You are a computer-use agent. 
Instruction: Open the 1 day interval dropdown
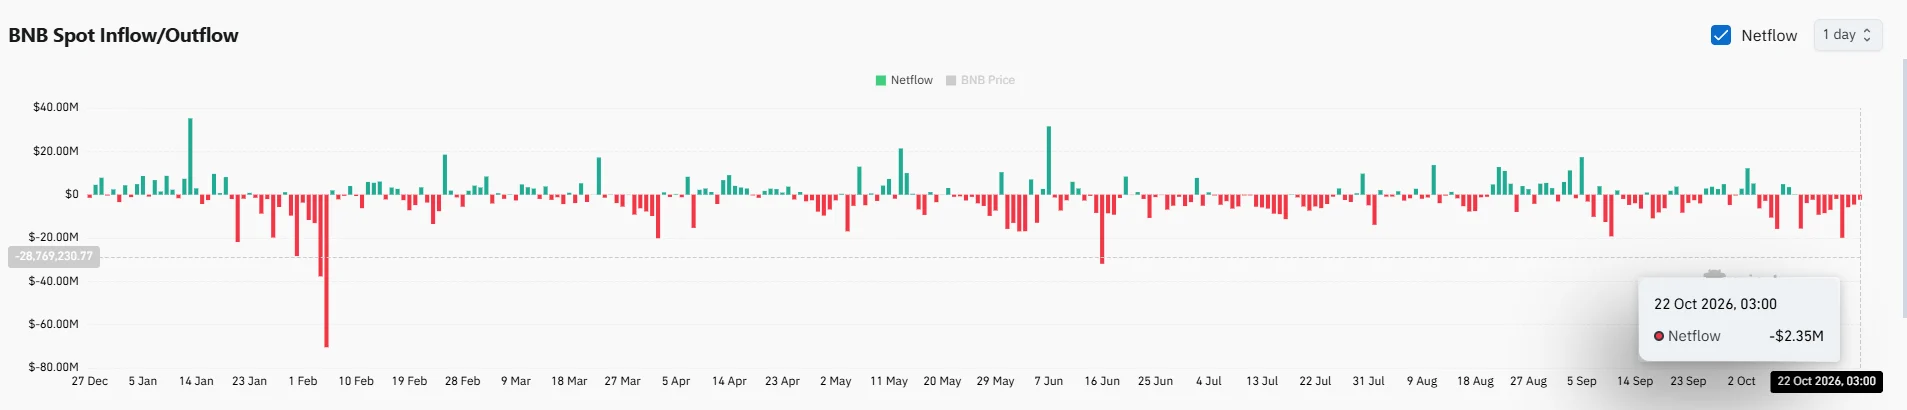pyautogui.click(x=1848, y=35)
